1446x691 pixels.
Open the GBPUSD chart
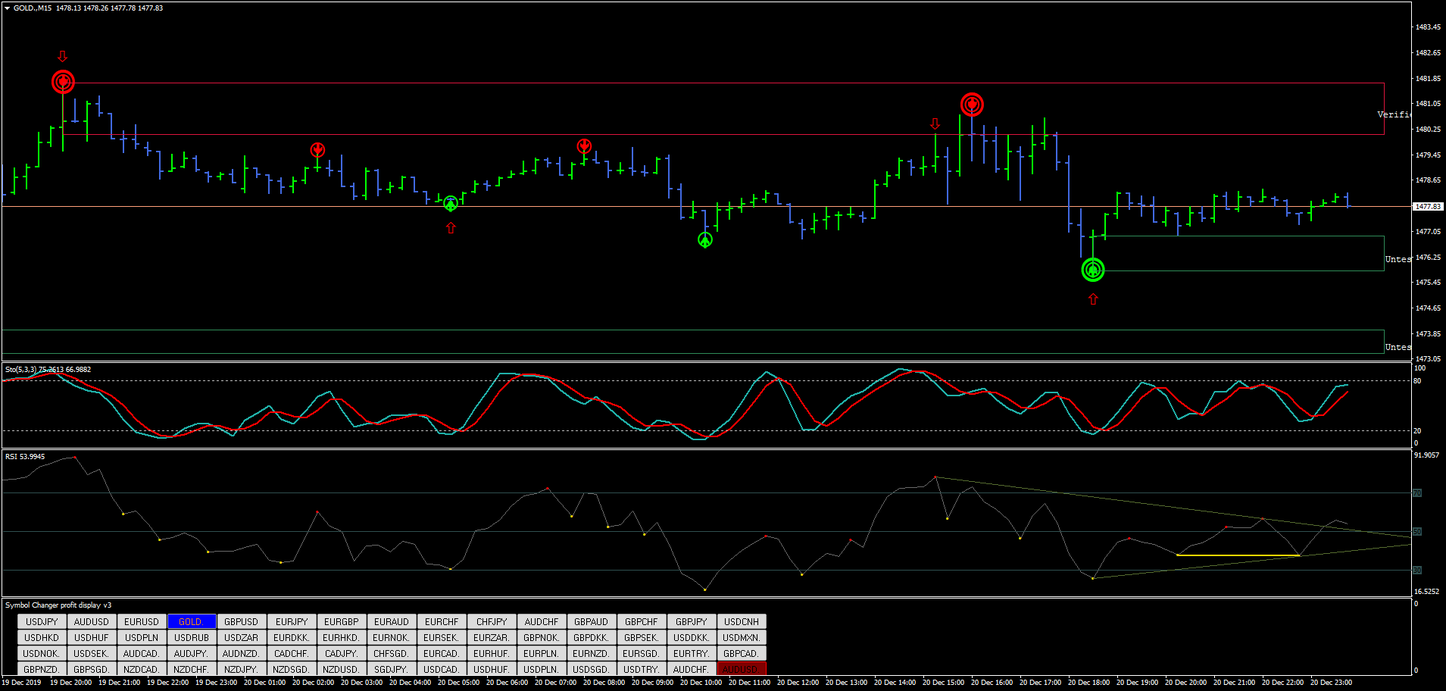(241, 621)
